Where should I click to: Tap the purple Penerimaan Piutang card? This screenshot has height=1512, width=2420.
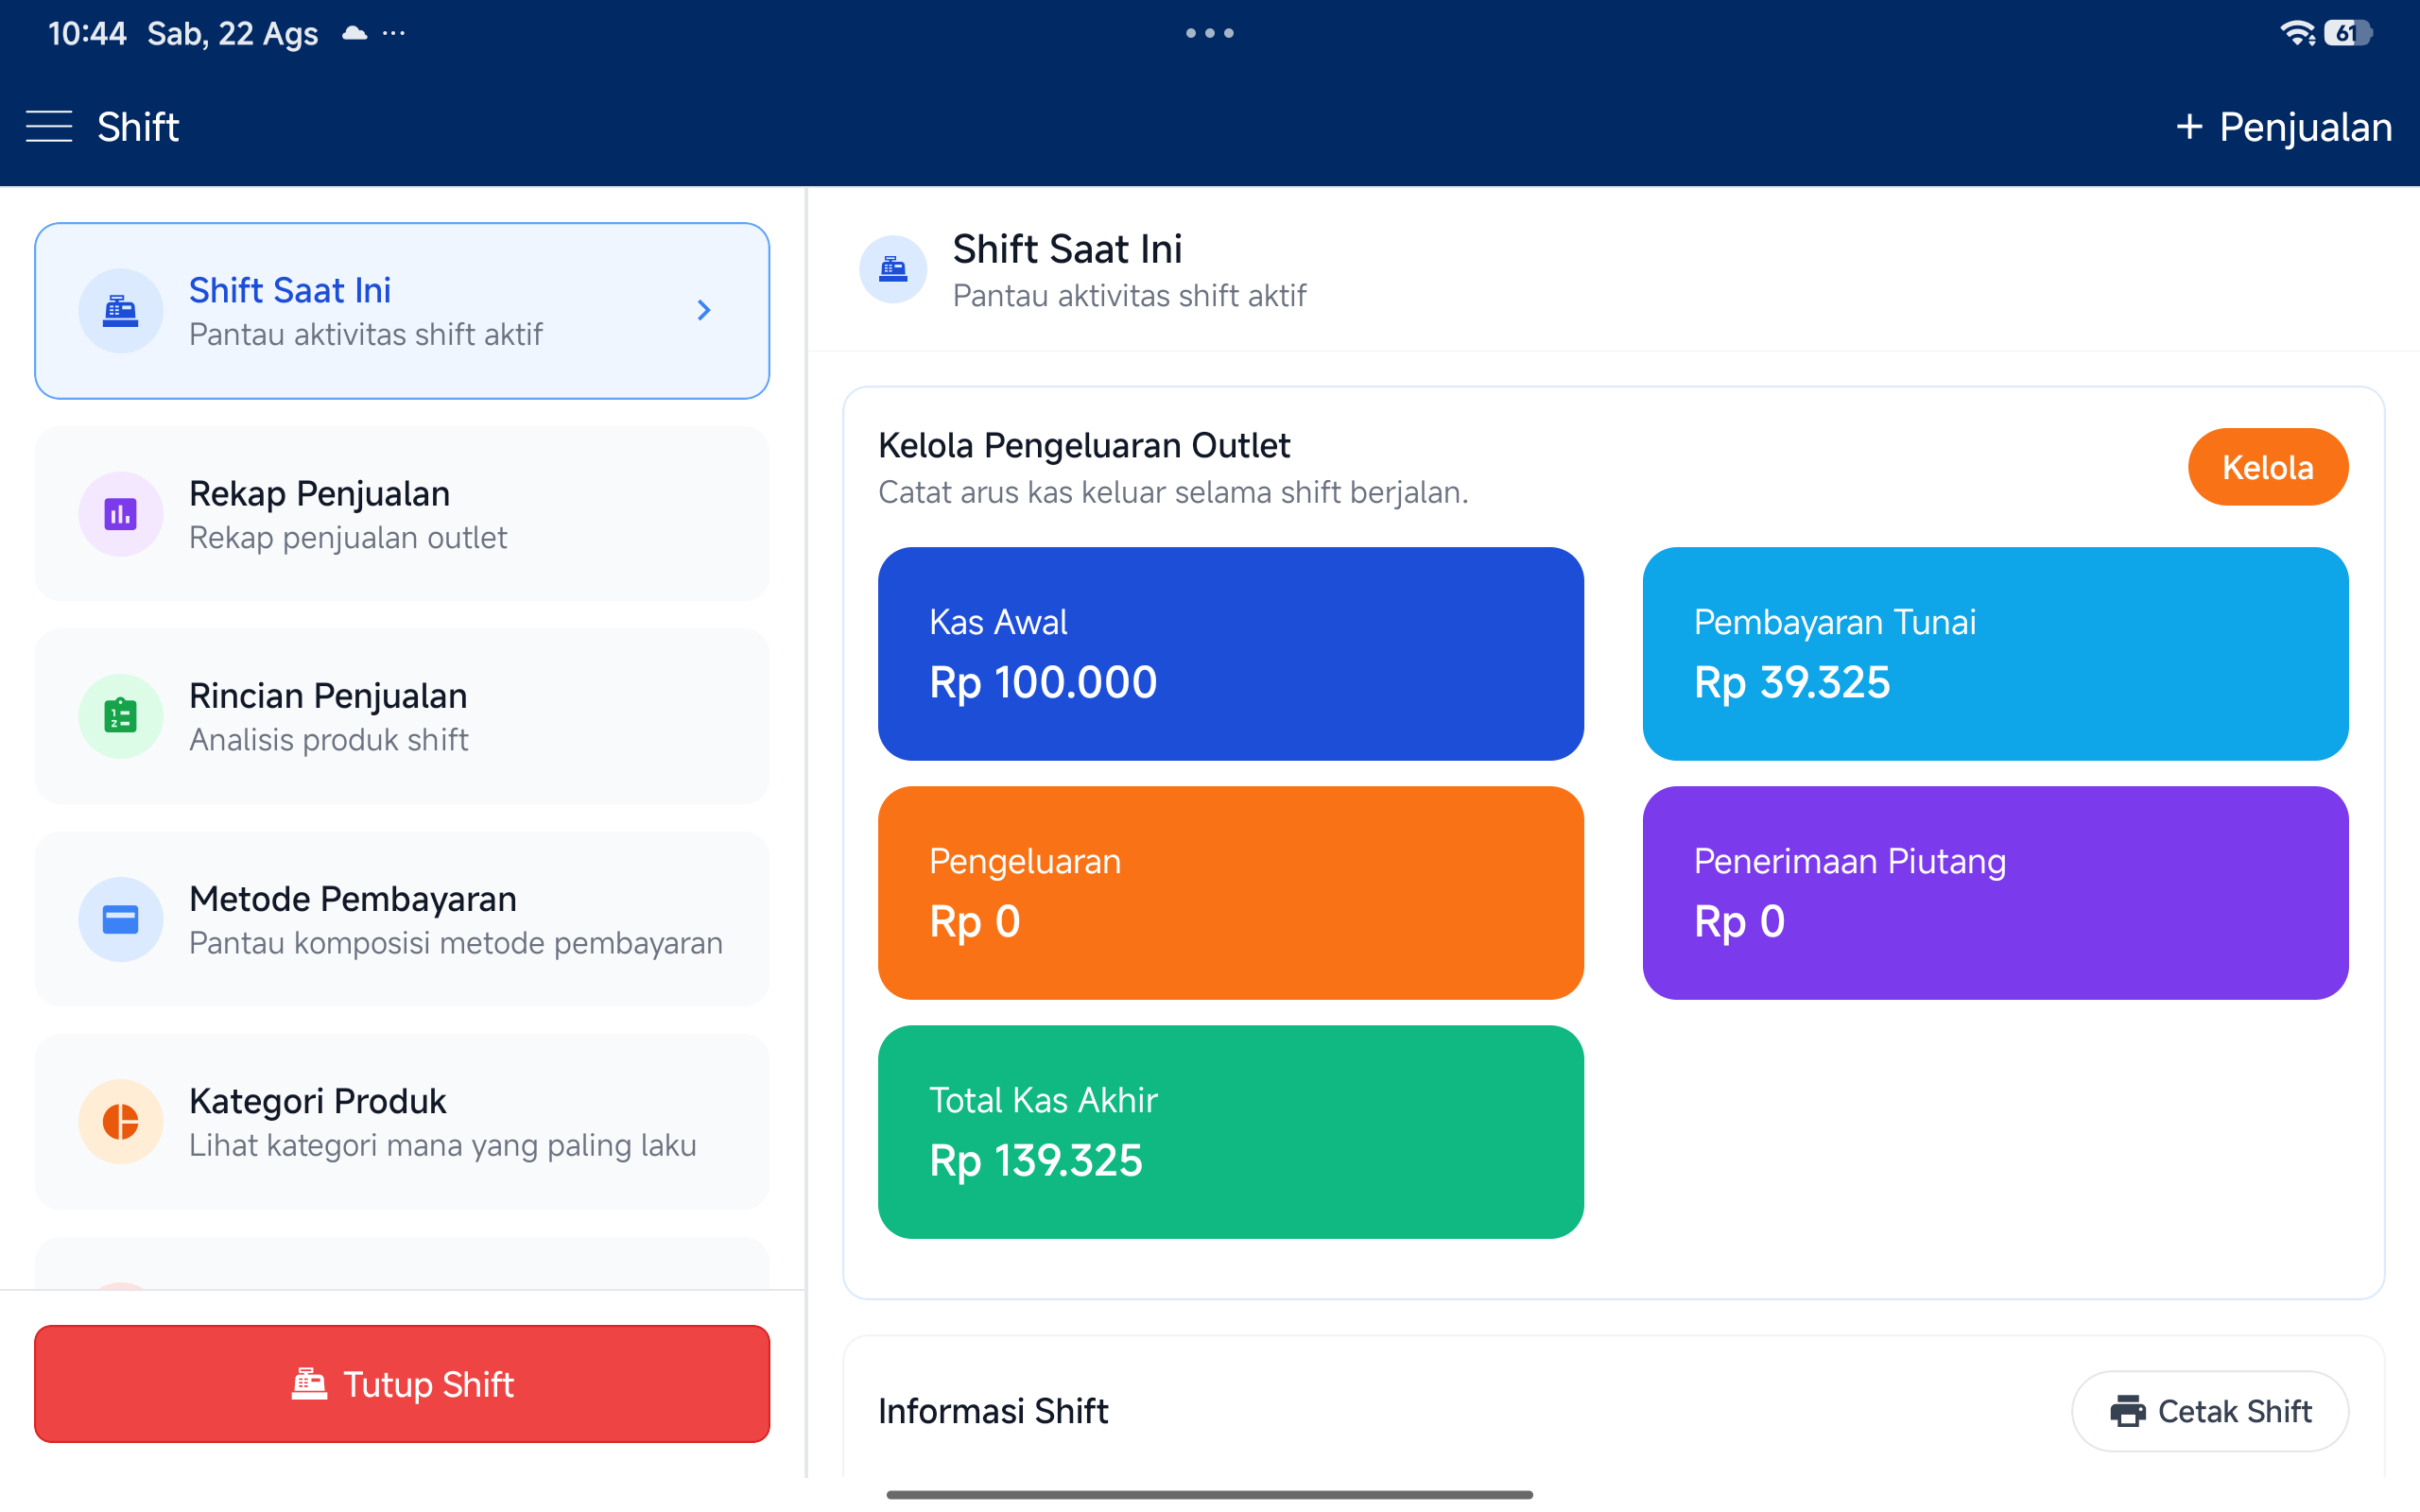point(1995,893)
